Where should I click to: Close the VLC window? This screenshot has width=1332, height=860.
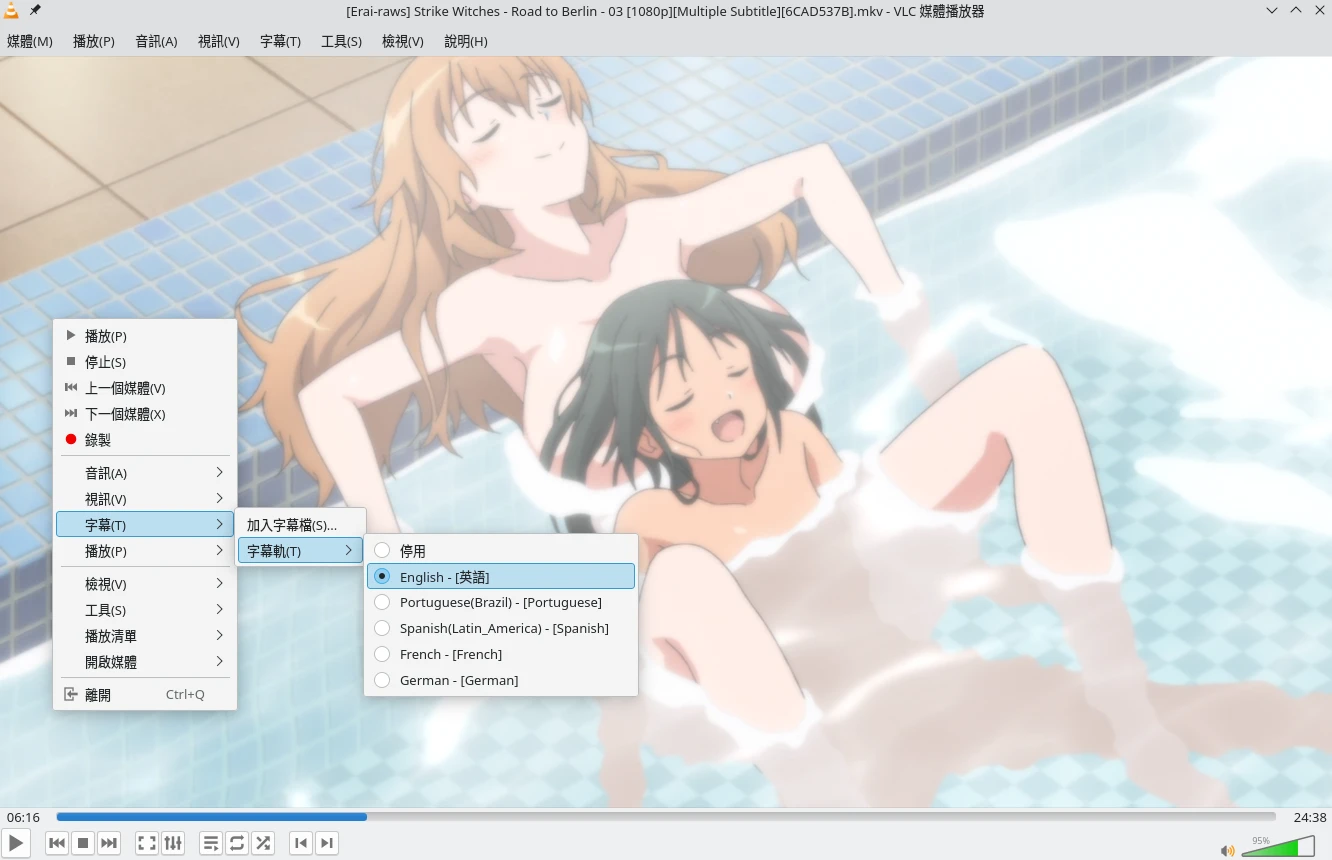click(x=1319, y=10)
